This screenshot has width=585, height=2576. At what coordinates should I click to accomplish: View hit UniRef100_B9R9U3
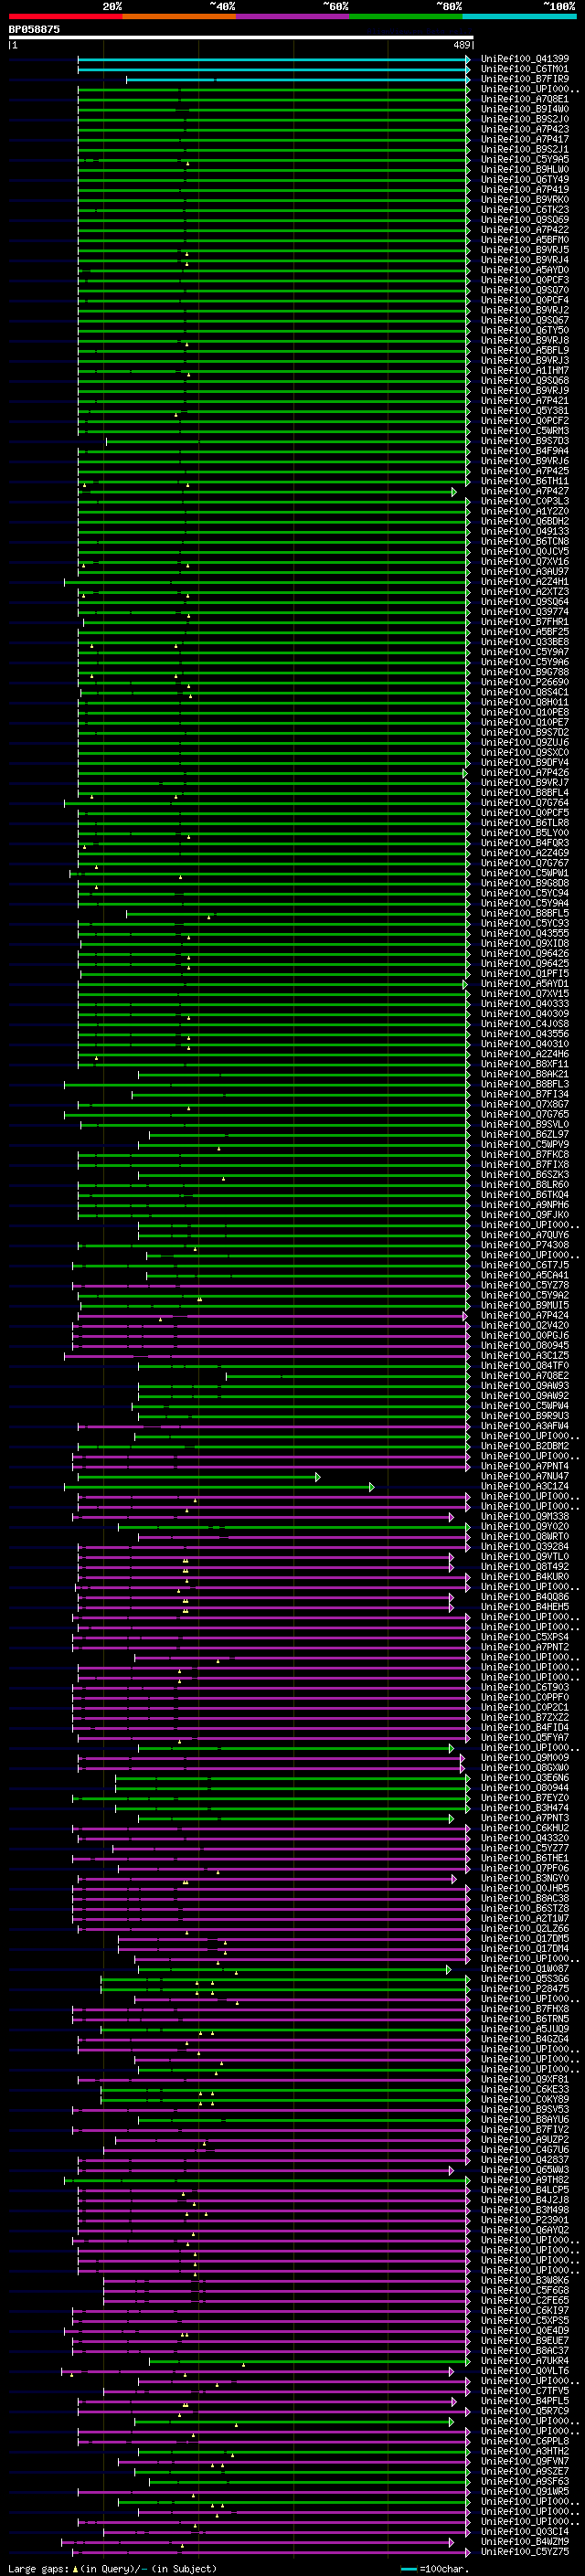[x=524, y=1416]
